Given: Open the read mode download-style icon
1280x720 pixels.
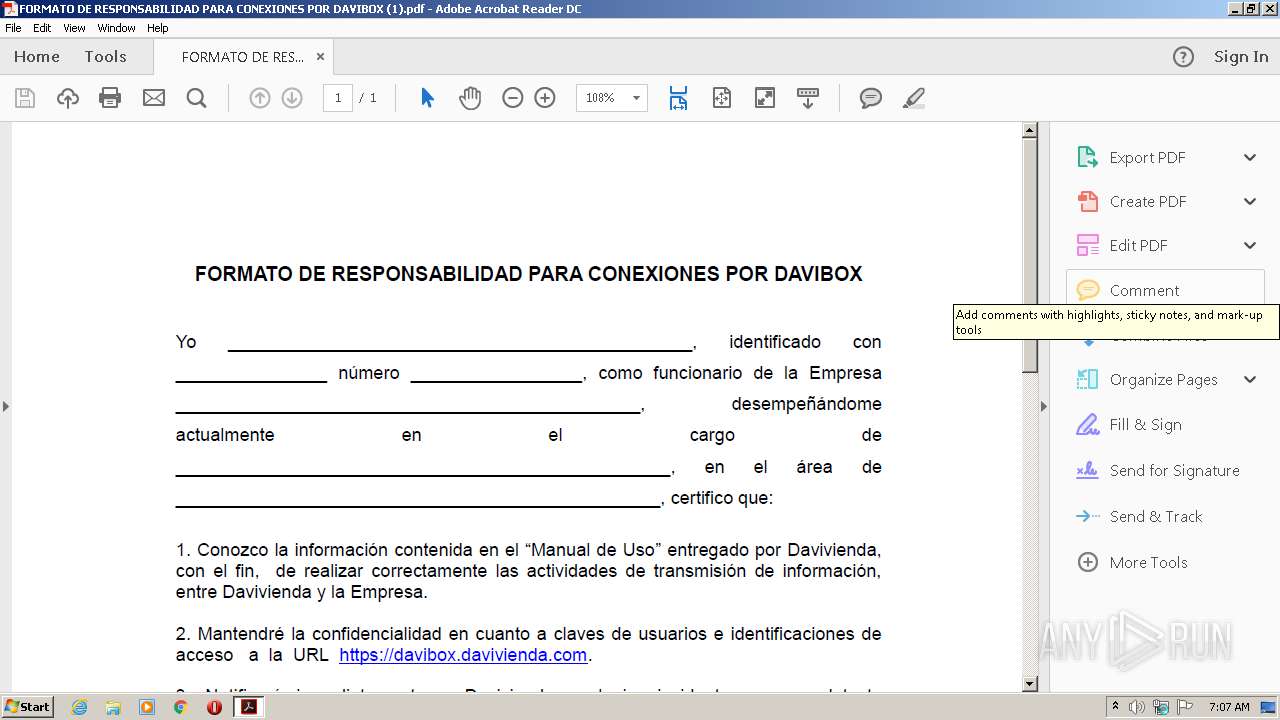Looking at the screenshot, I should (808, 98).
